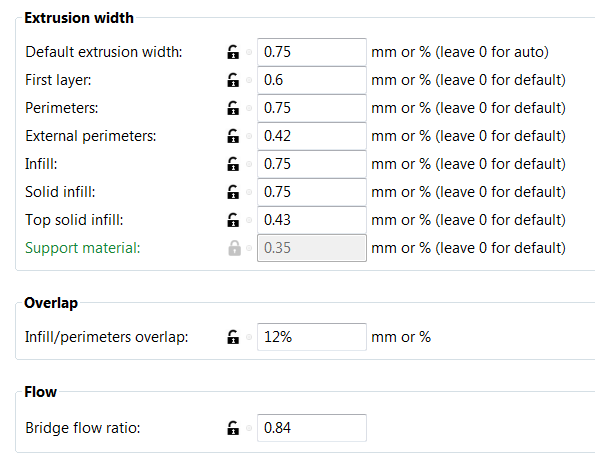Focus the Solid infill width field
This screenshot has width=595, height=462.
tap(312, 192)
